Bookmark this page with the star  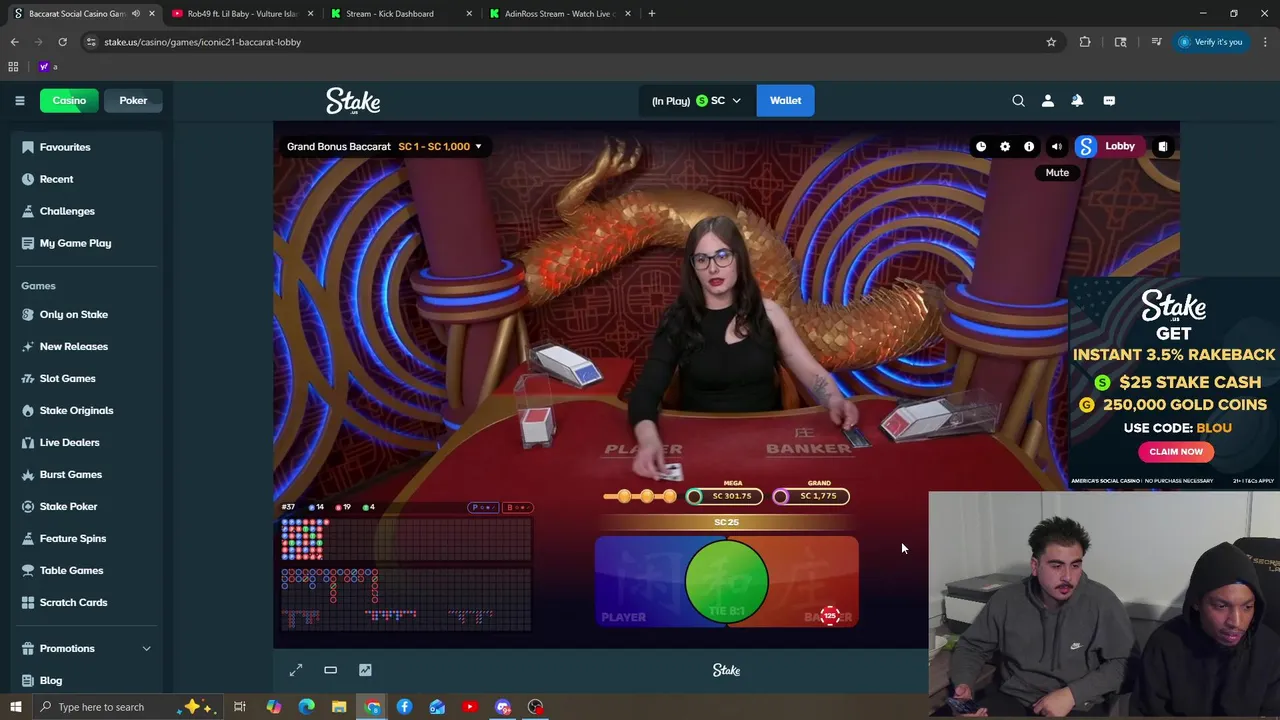[1051, 42]
